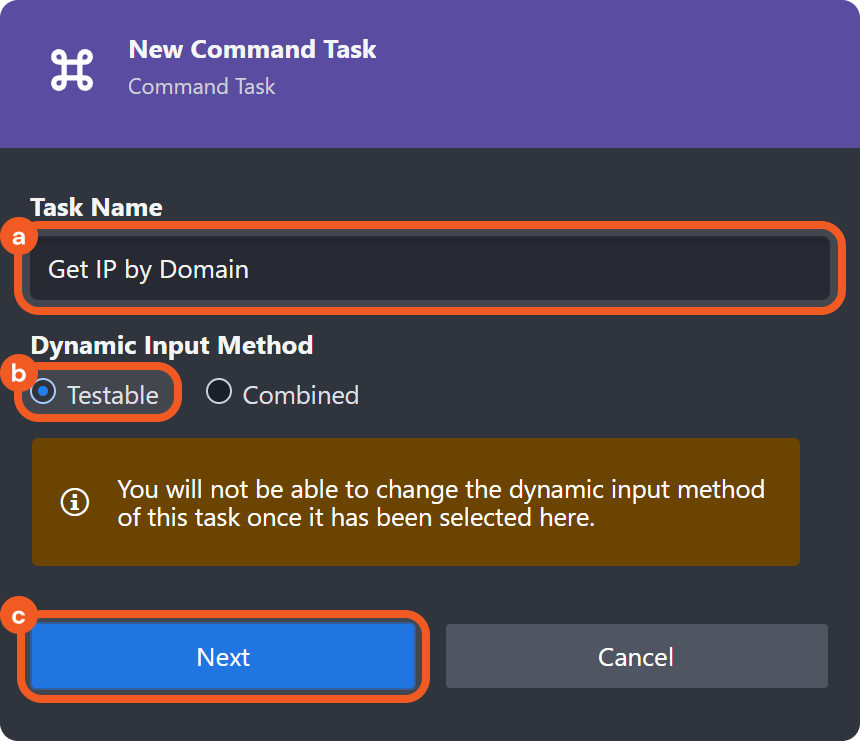Click the "Dynamic Input Method" label

click(172, 345)
